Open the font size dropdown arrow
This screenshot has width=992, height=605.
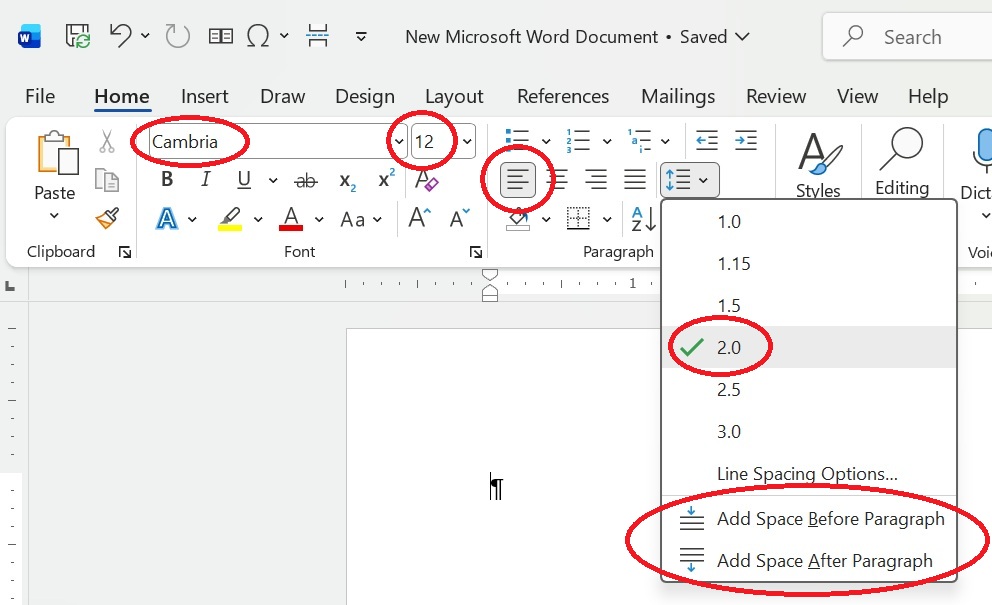467,141
